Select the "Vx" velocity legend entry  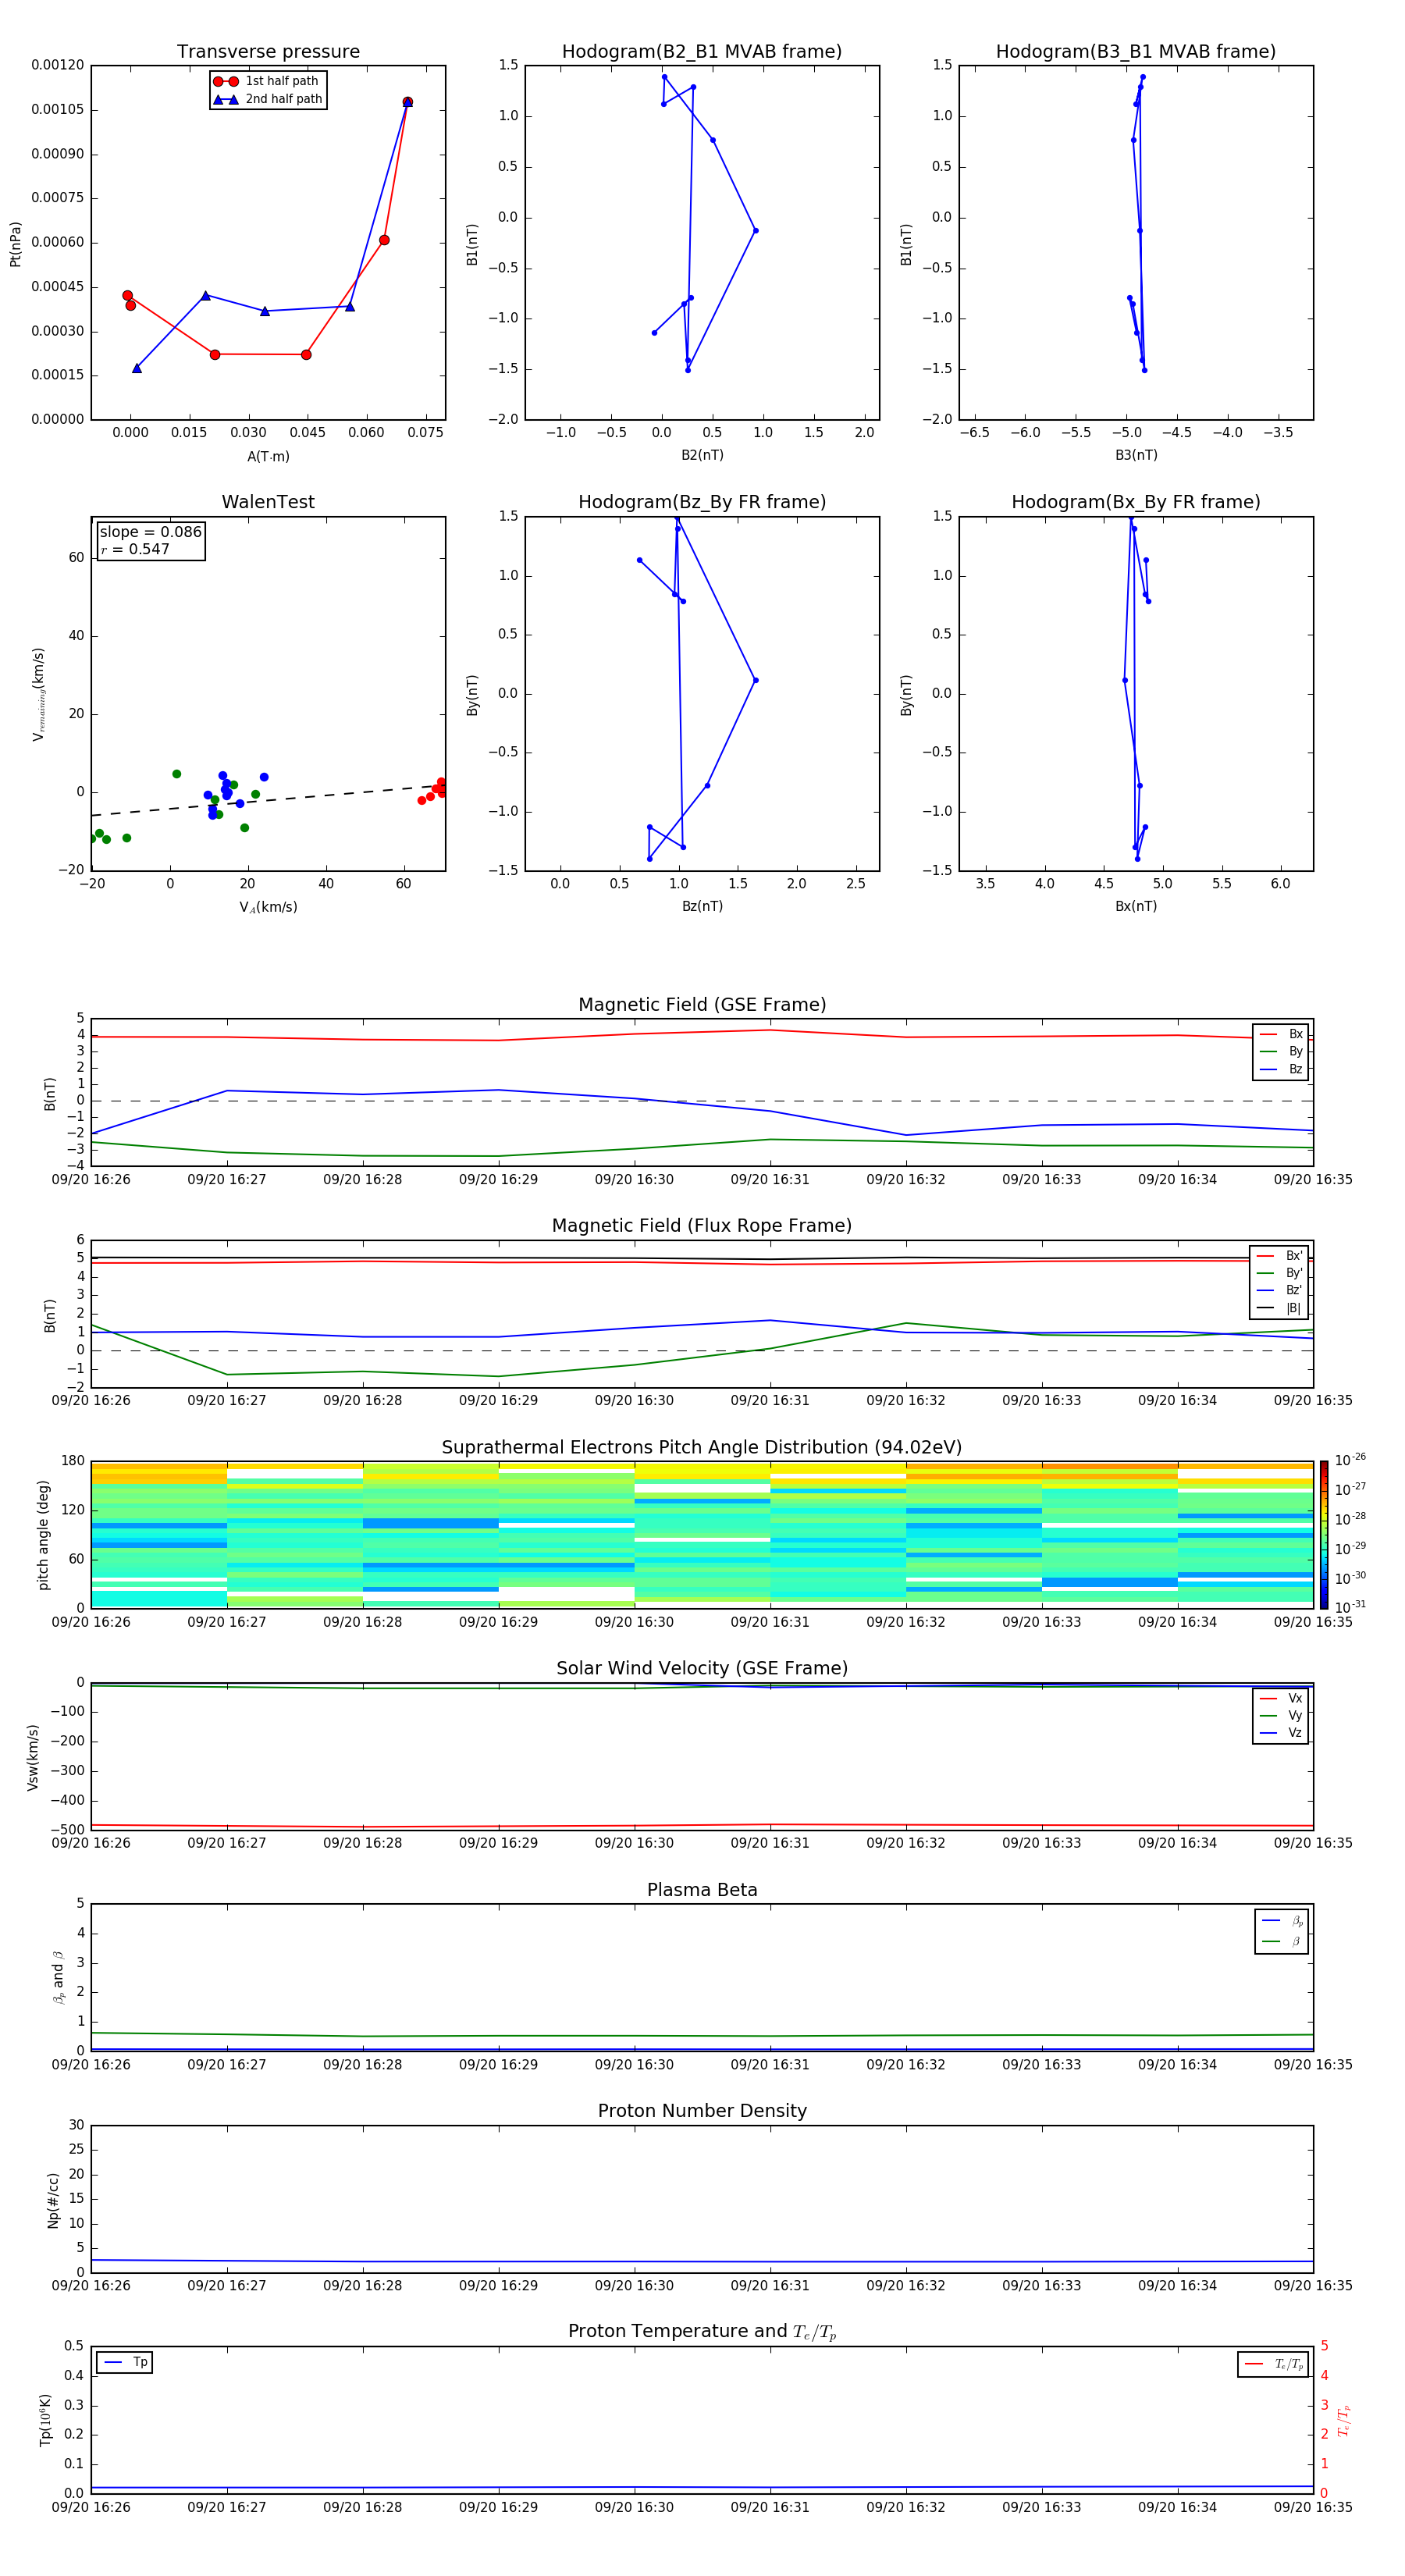pos(1281,1698)
